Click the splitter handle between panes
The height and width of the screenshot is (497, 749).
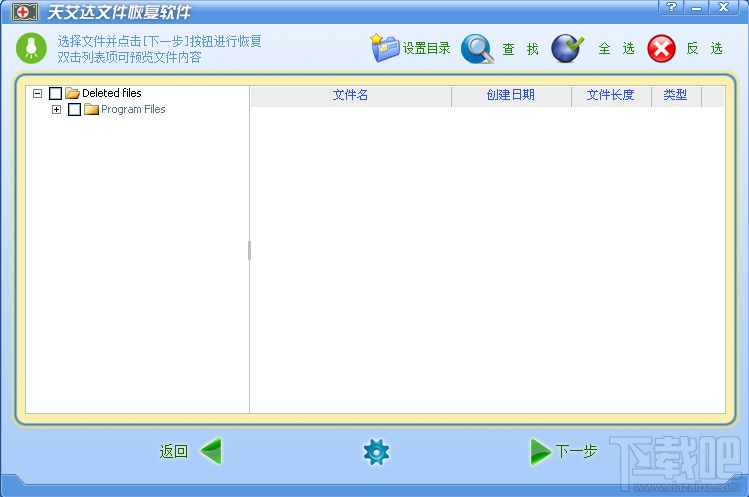[249, 250]
